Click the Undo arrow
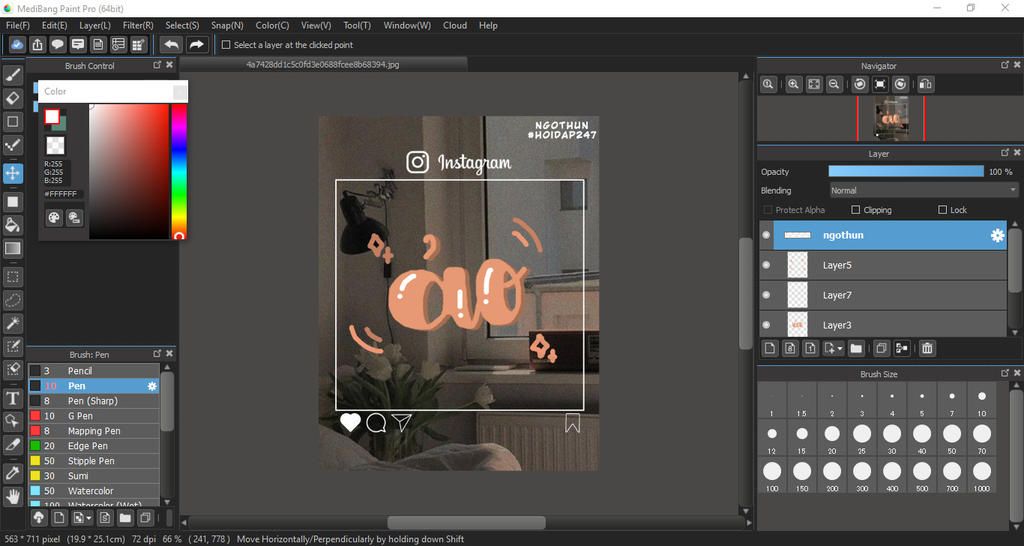 tap(171, 44)
